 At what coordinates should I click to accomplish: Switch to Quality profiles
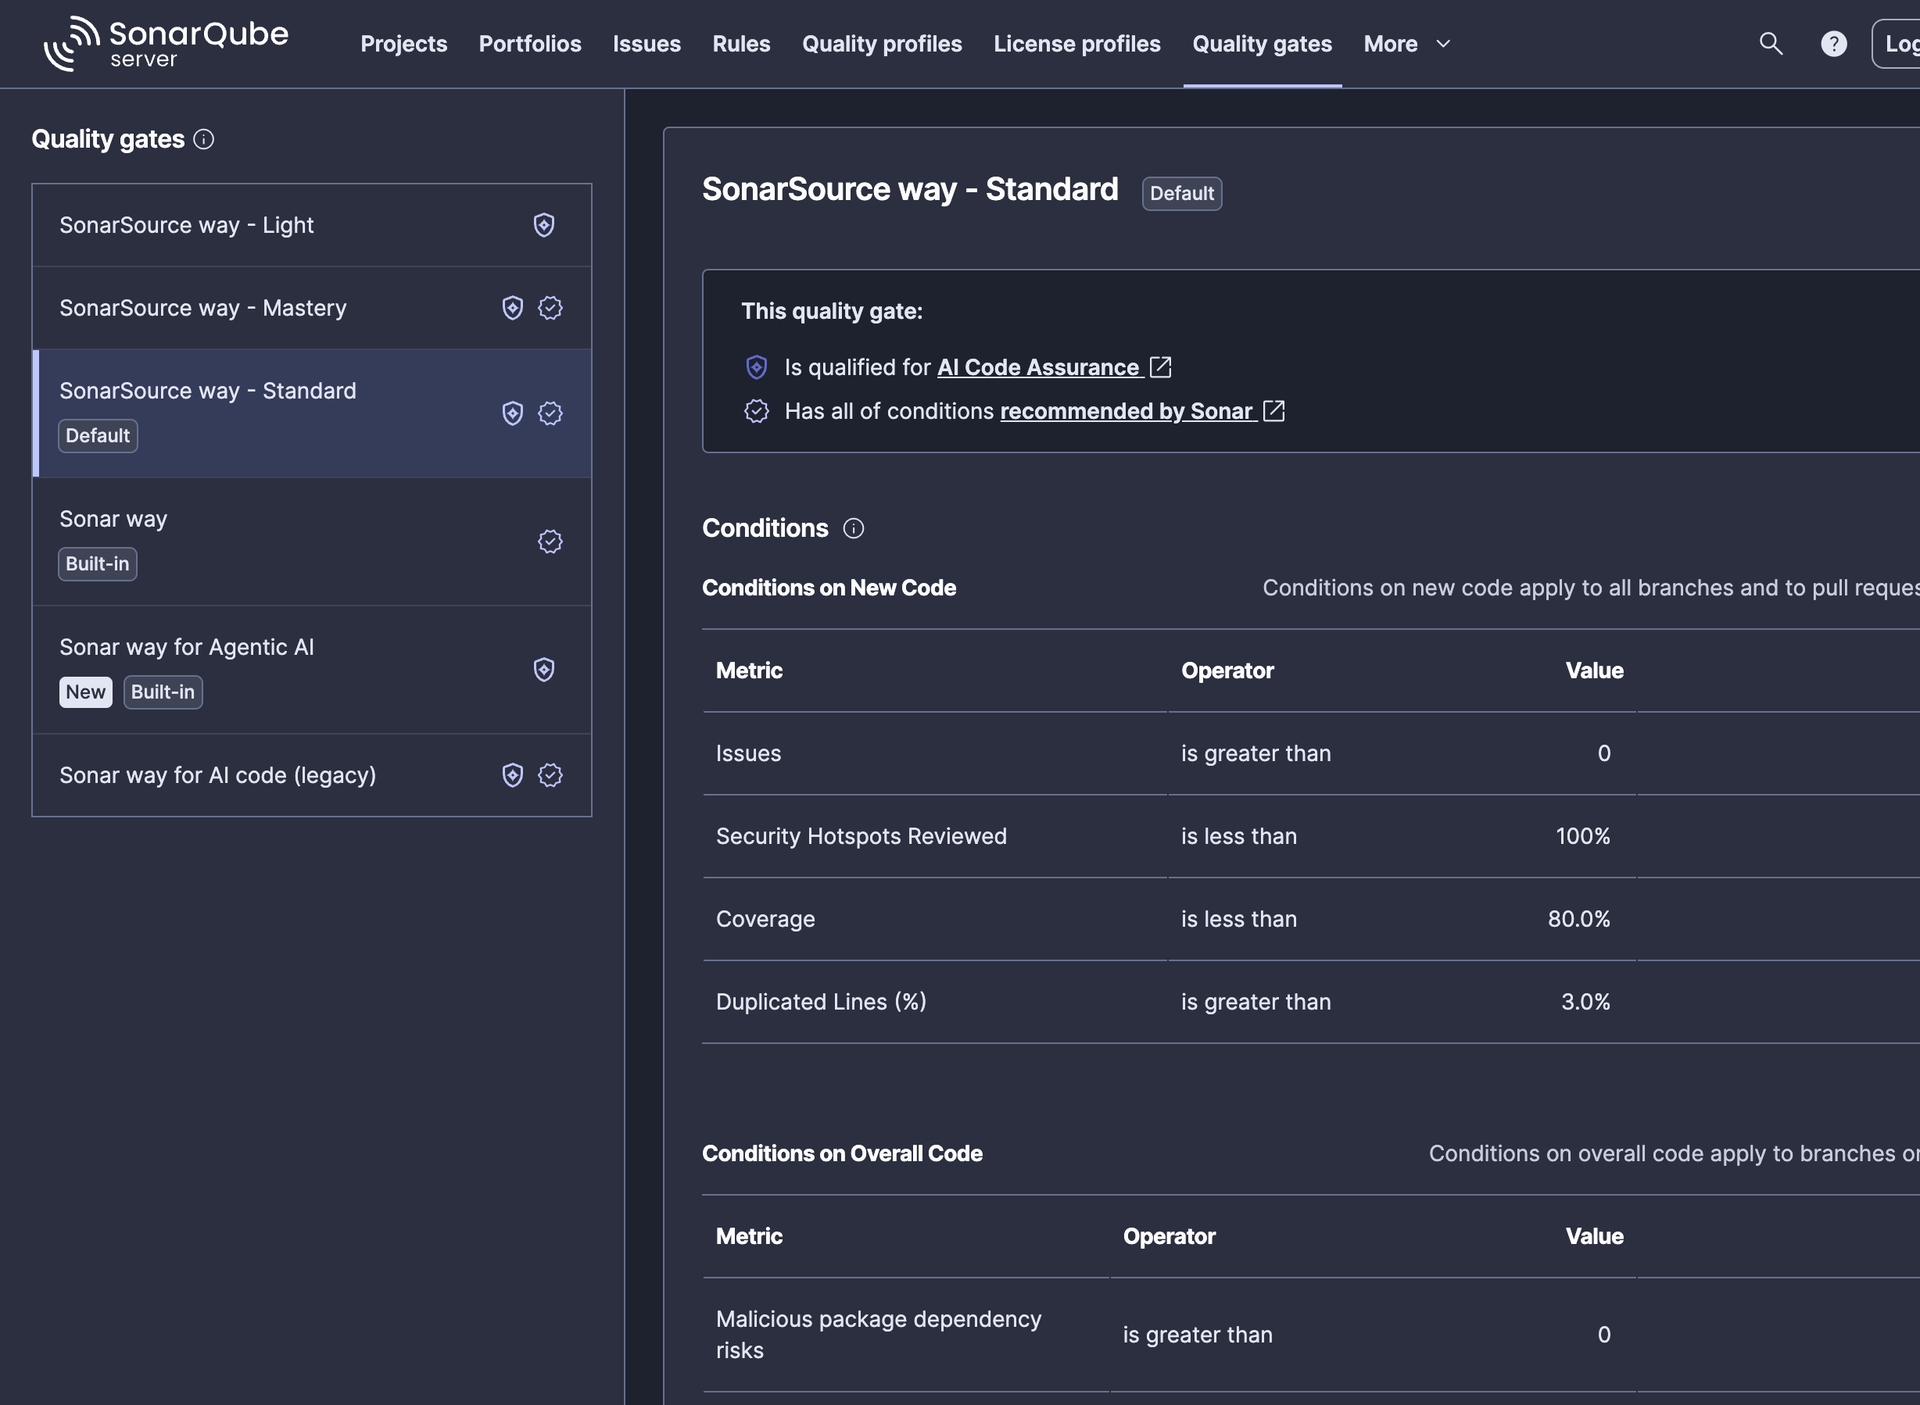[882, 44]
